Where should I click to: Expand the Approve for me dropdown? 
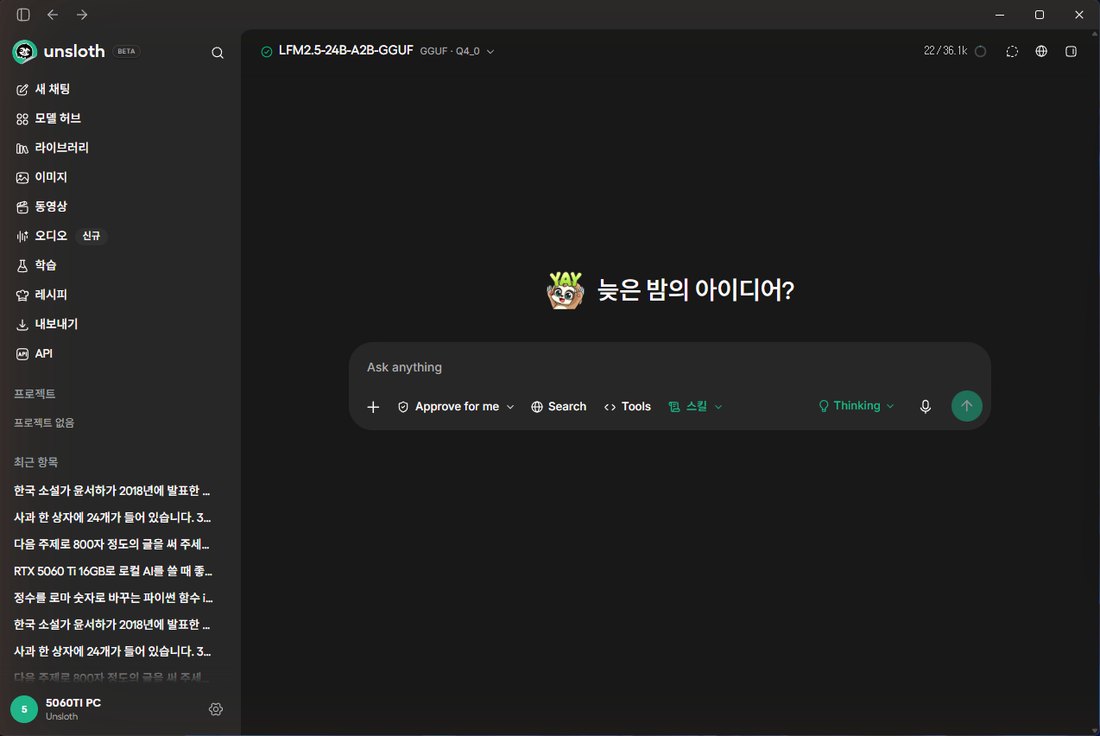point(456,407)
